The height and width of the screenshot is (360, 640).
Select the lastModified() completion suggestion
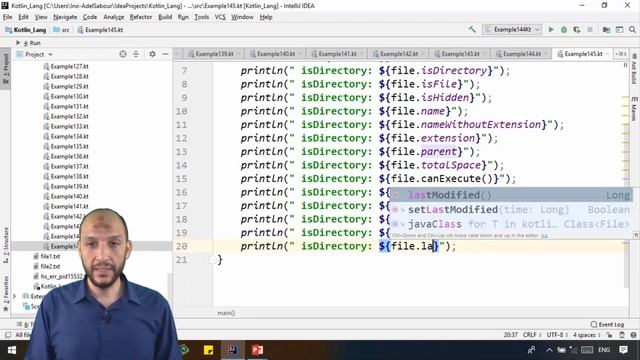tap(511, 195)
